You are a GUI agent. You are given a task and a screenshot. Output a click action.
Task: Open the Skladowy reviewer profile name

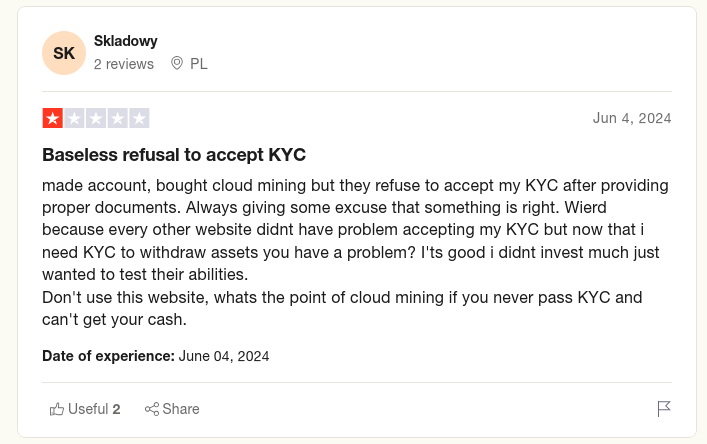click(x=125, y=41)
